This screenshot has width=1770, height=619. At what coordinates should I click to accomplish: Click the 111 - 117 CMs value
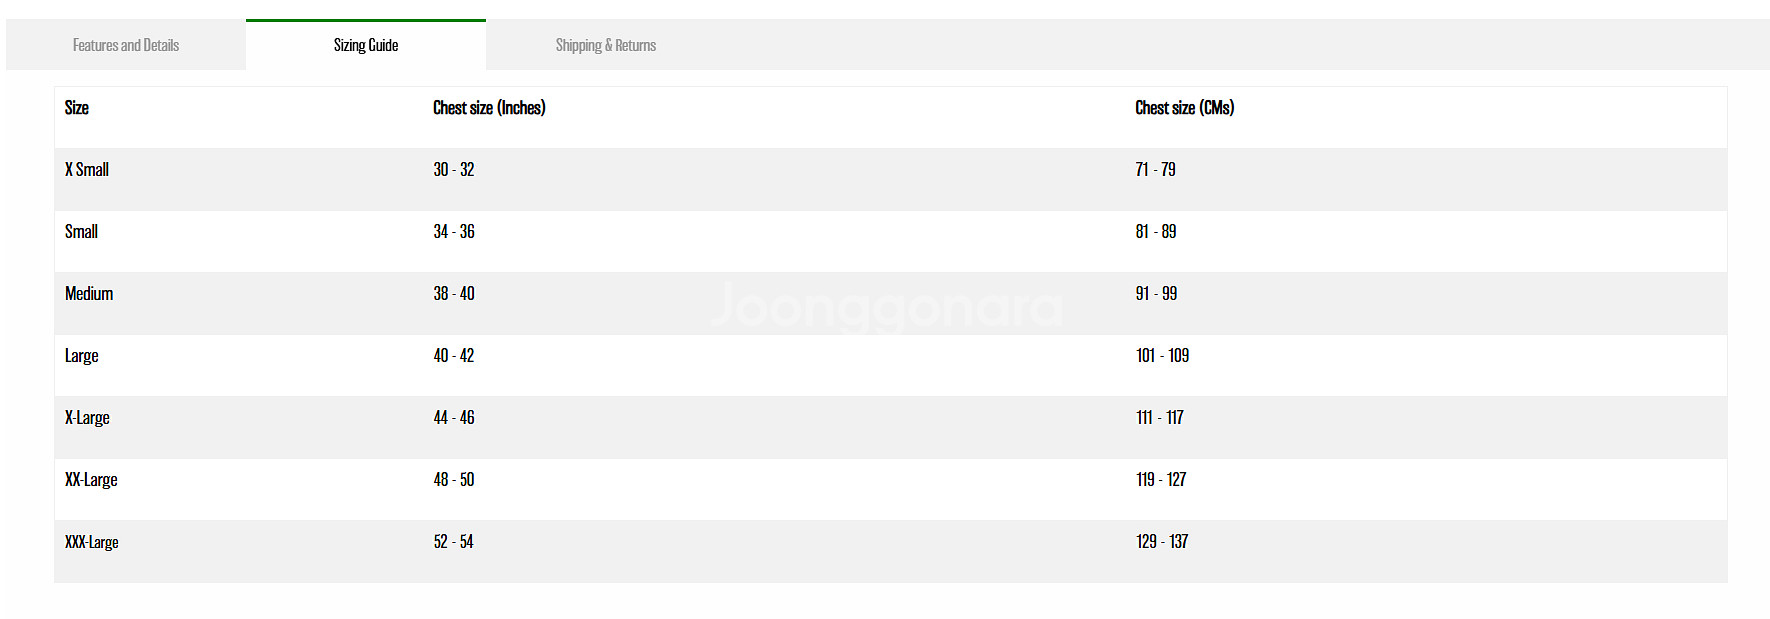1159,418
